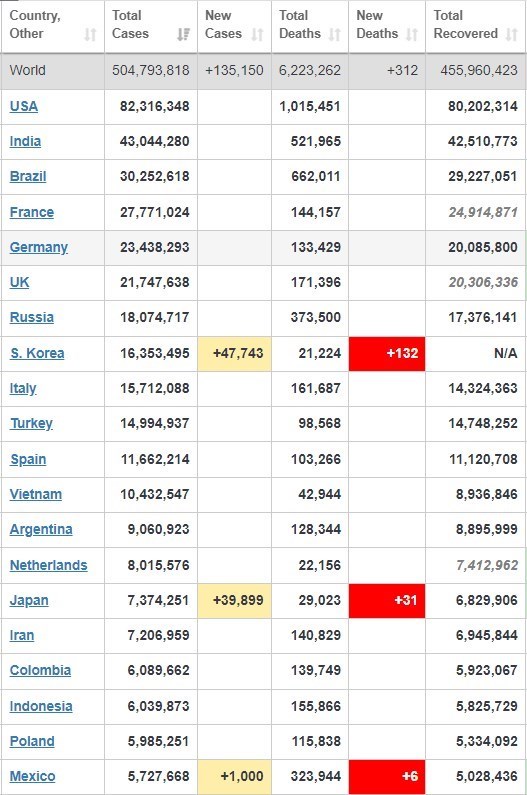
Task: Open the USA country link
Action: click(24, 106)
